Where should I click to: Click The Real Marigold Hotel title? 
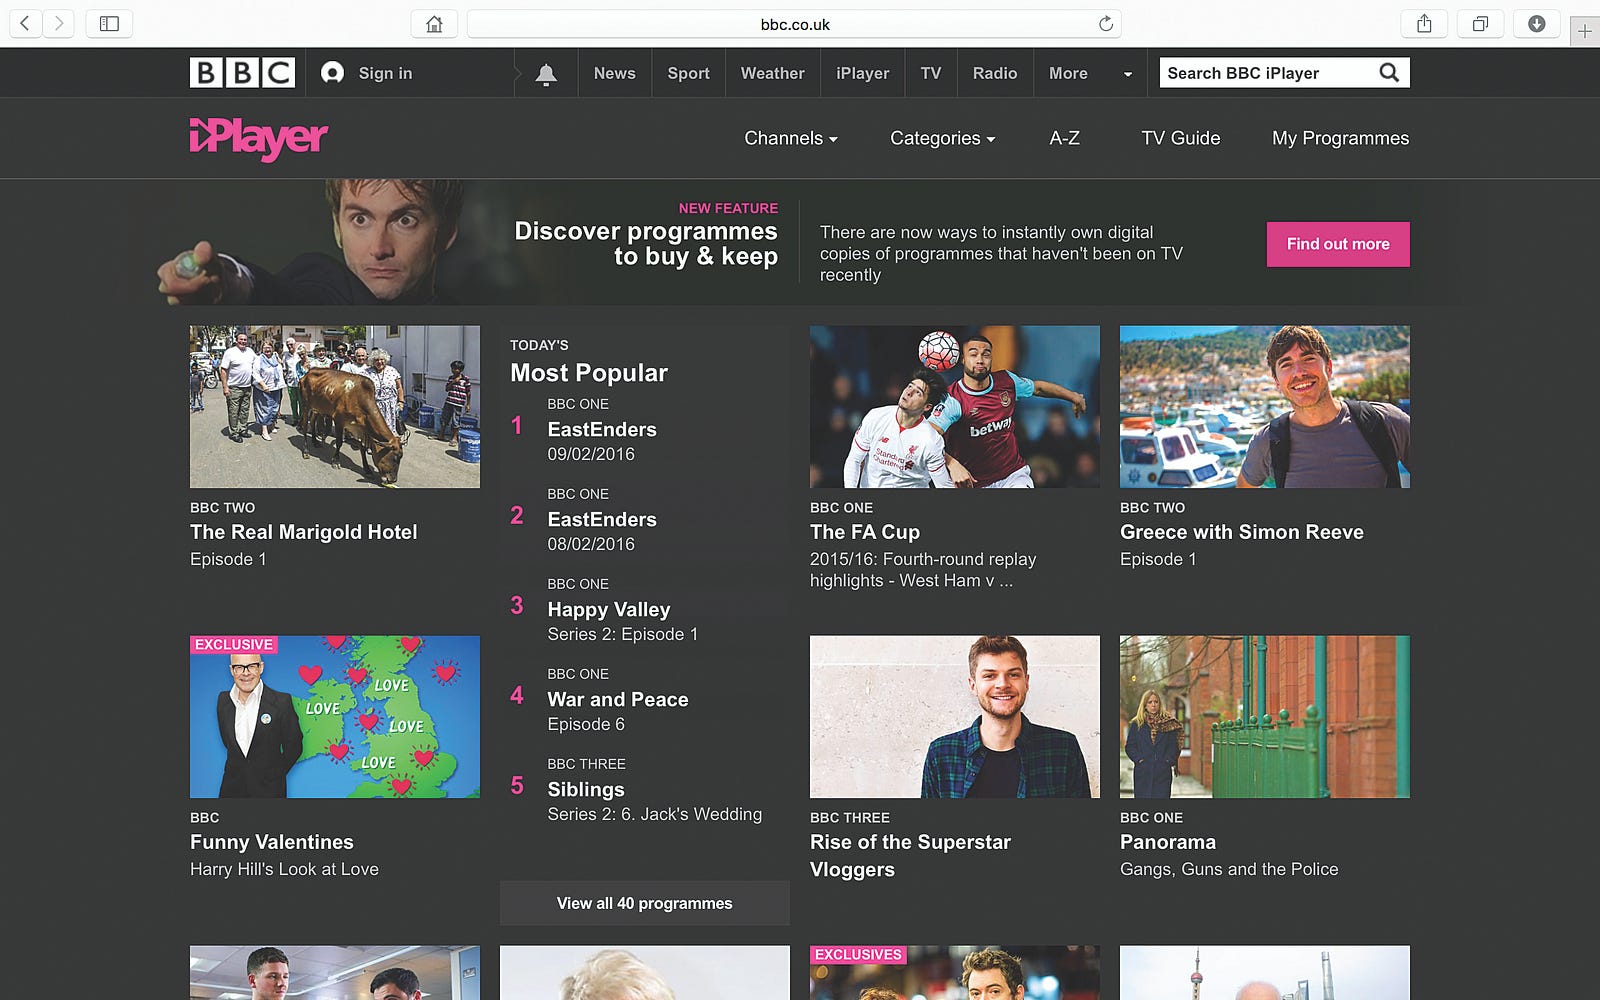[x=304, y=532]
